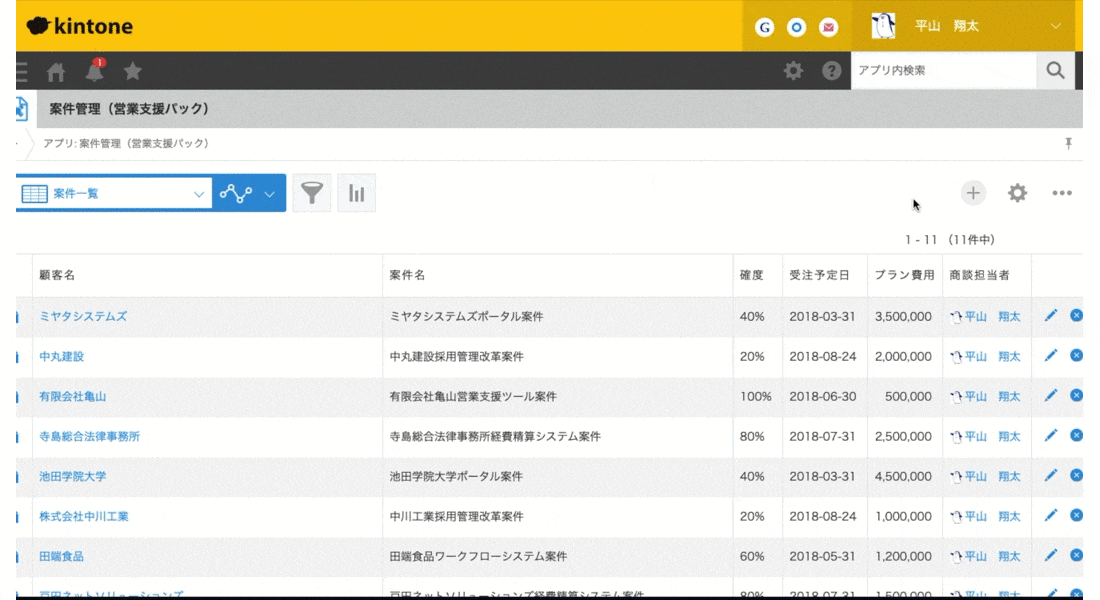Viewport: 1100px width, 600px height.
Task: Open the help question mark
Action: [x=831, y=70]
